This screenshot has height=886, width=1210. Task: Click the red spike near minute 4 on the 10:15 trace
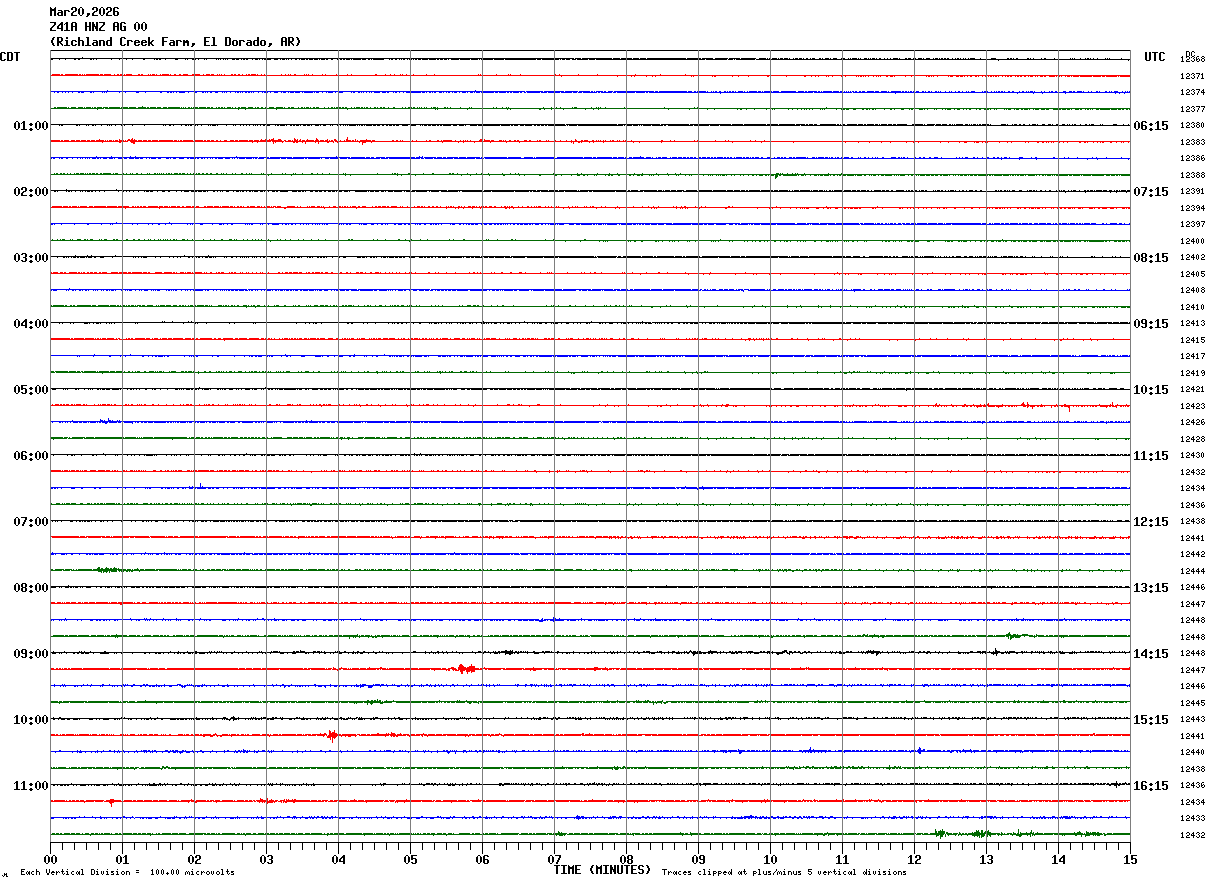pos(332,735)
